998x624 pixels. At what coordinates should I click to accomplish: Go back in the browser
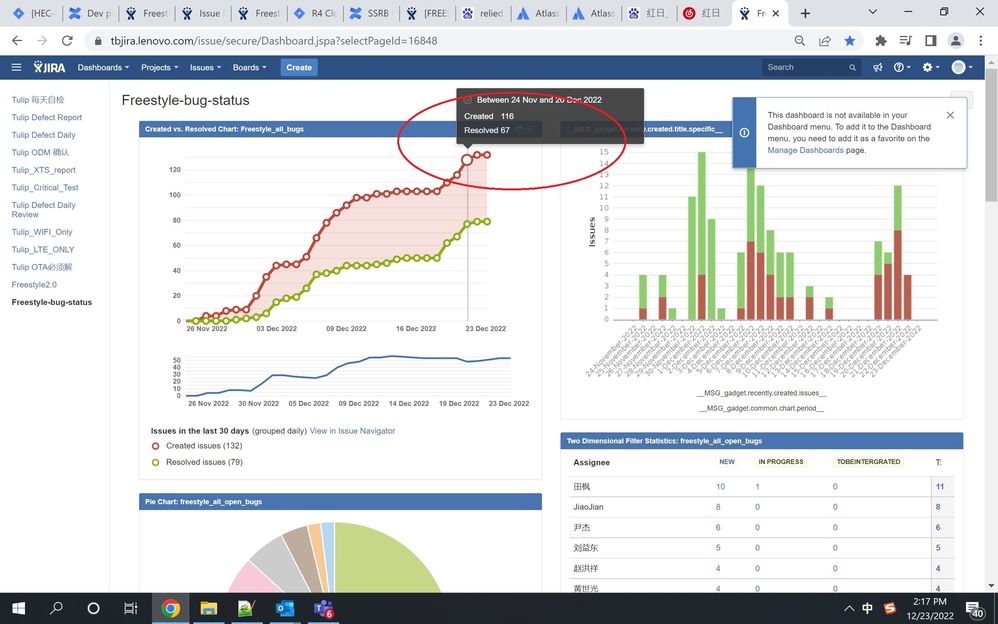pos(17,41)
